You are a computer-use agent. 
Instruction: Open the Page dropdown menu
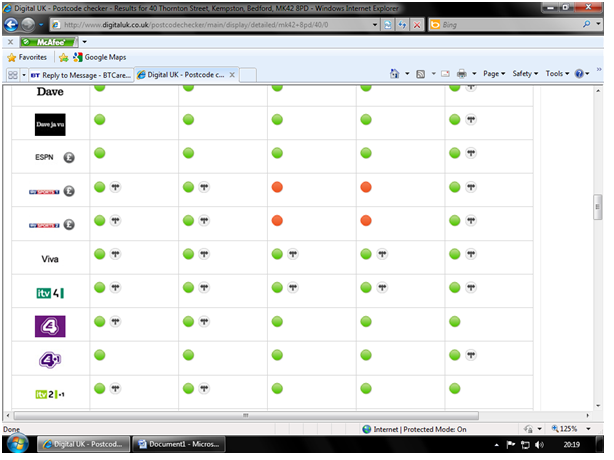(x=493, y=74)
